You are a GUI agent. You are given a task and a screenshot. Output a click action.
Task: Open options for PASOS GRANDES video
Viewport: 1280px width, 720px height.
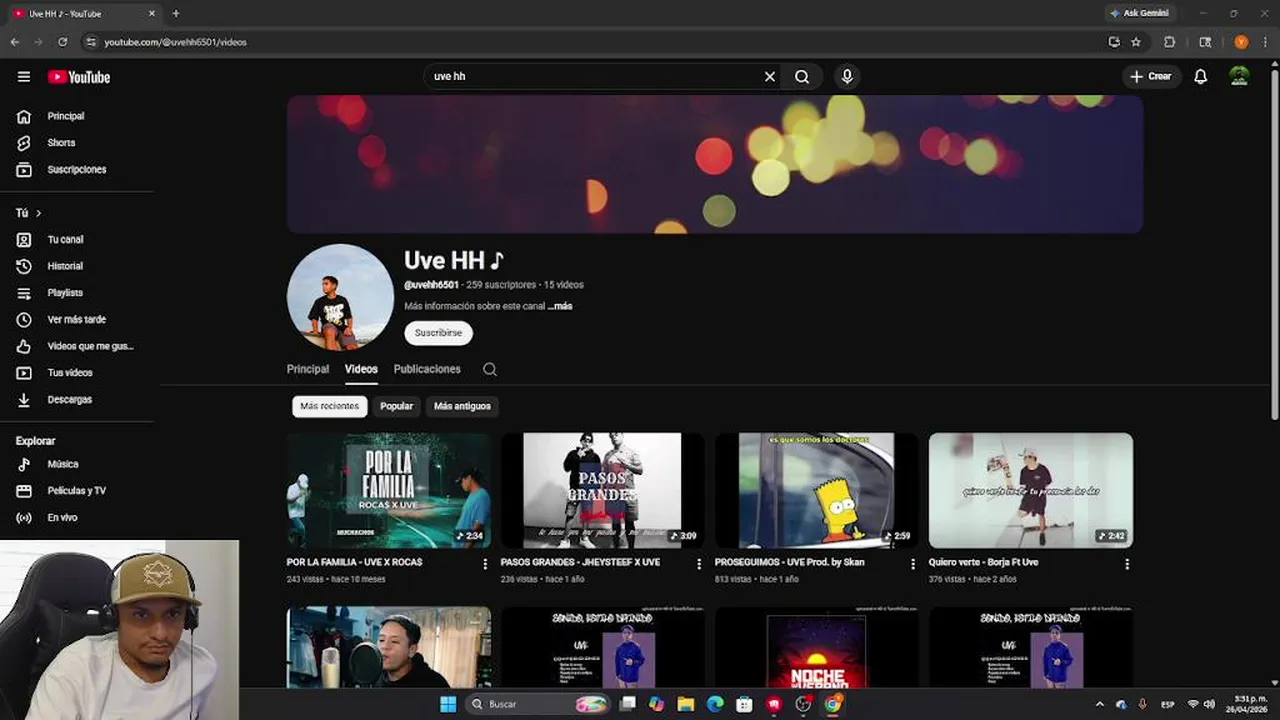tap(699, 564)
